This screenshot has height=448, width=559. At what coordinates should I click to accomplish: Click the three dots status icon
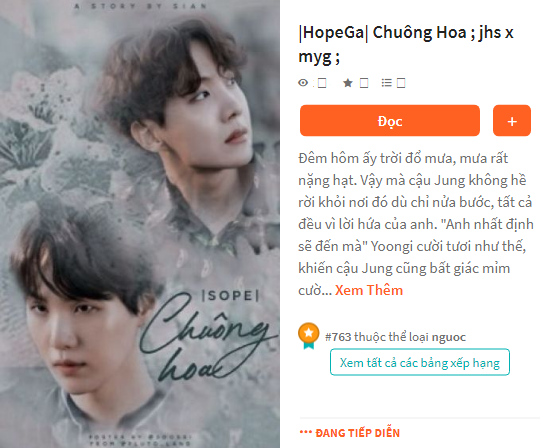[x=306, y=432]
